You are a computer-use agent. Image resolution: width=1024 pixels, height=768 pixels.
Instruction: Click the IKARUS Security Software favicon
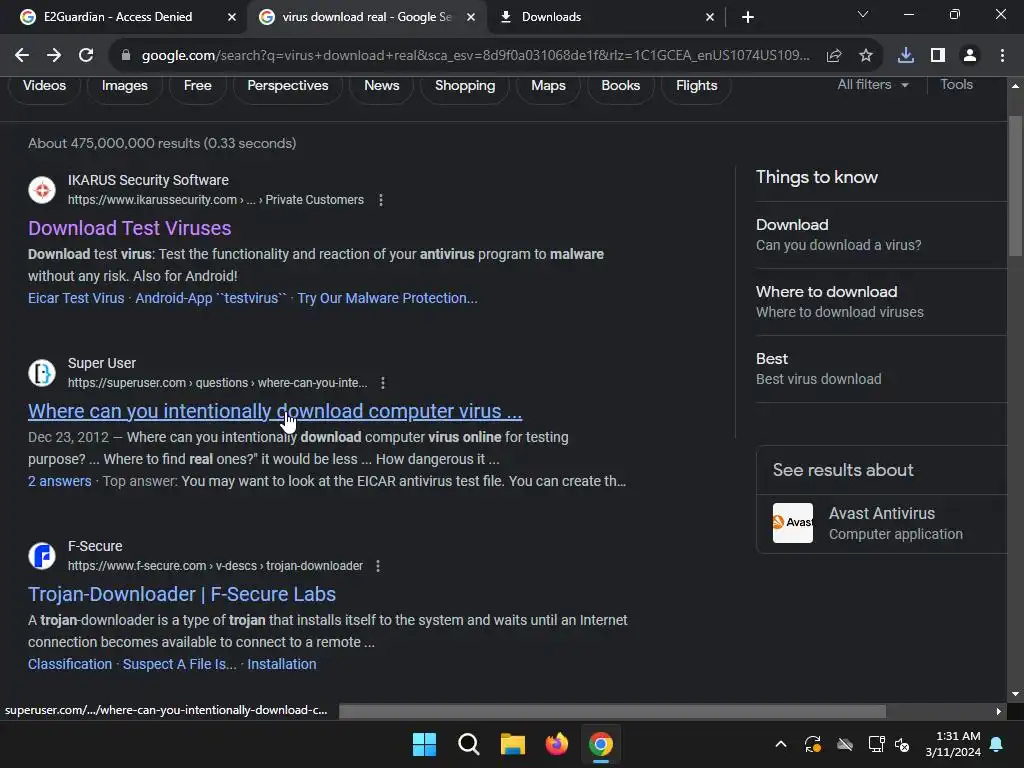pyautogui.click(x=42, y=190)
